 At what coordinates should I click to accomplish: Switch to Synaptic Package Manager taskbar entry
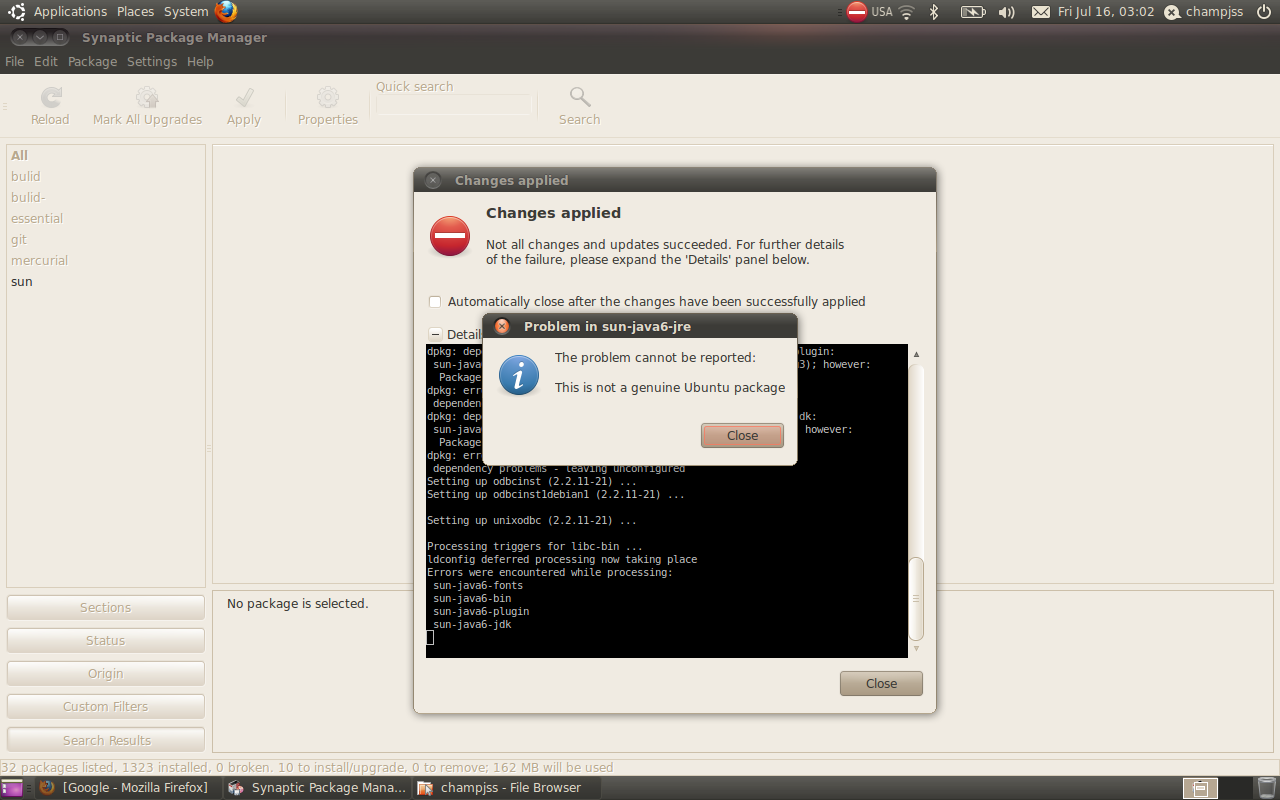tap(317, 788)
